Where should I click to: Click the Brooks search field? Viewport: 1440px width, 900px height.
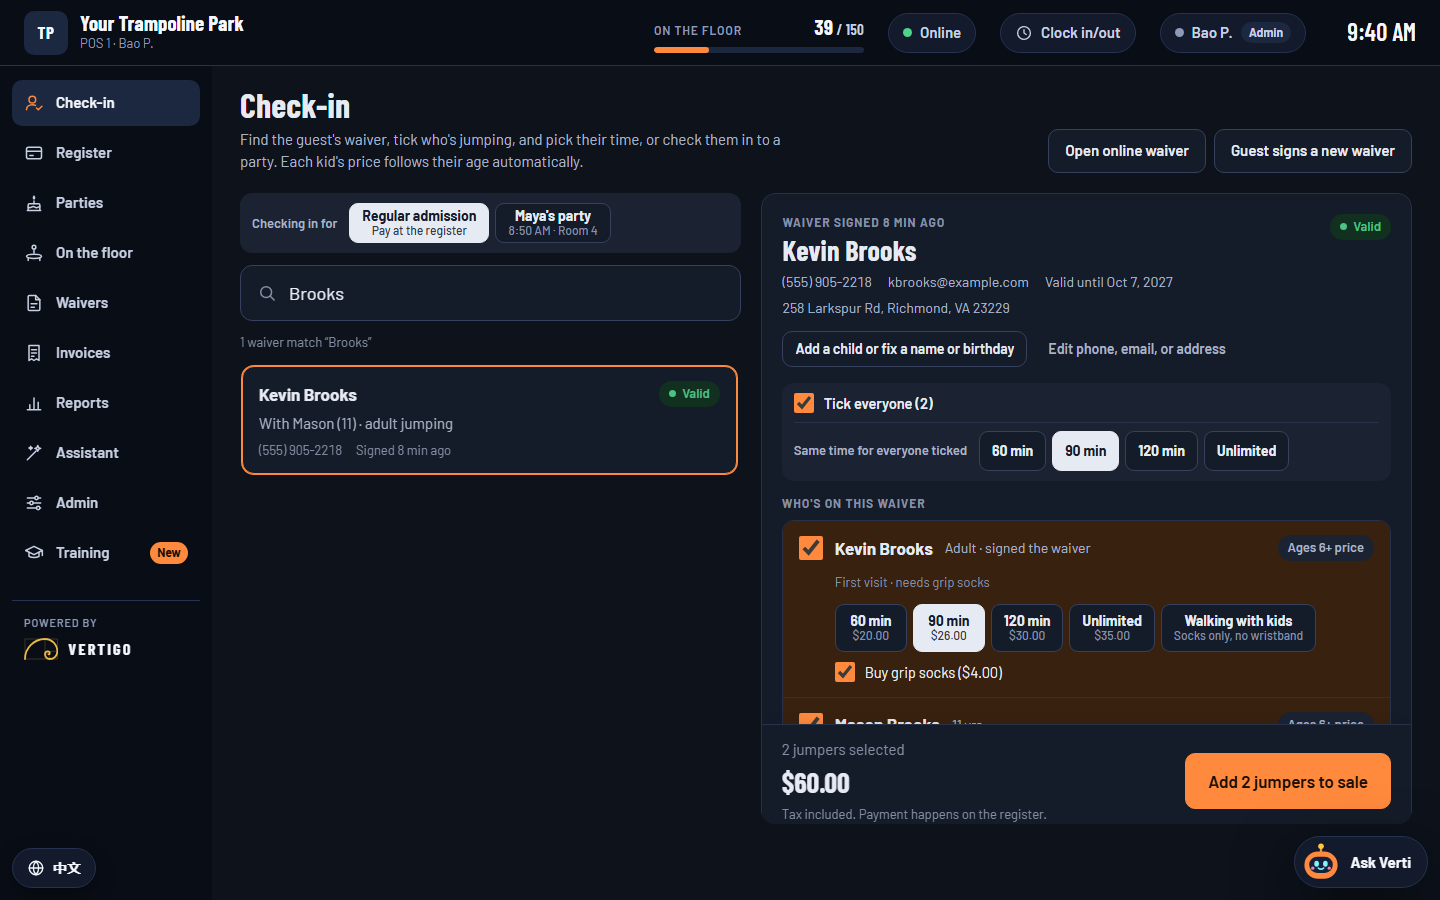[x=490, y=293]
